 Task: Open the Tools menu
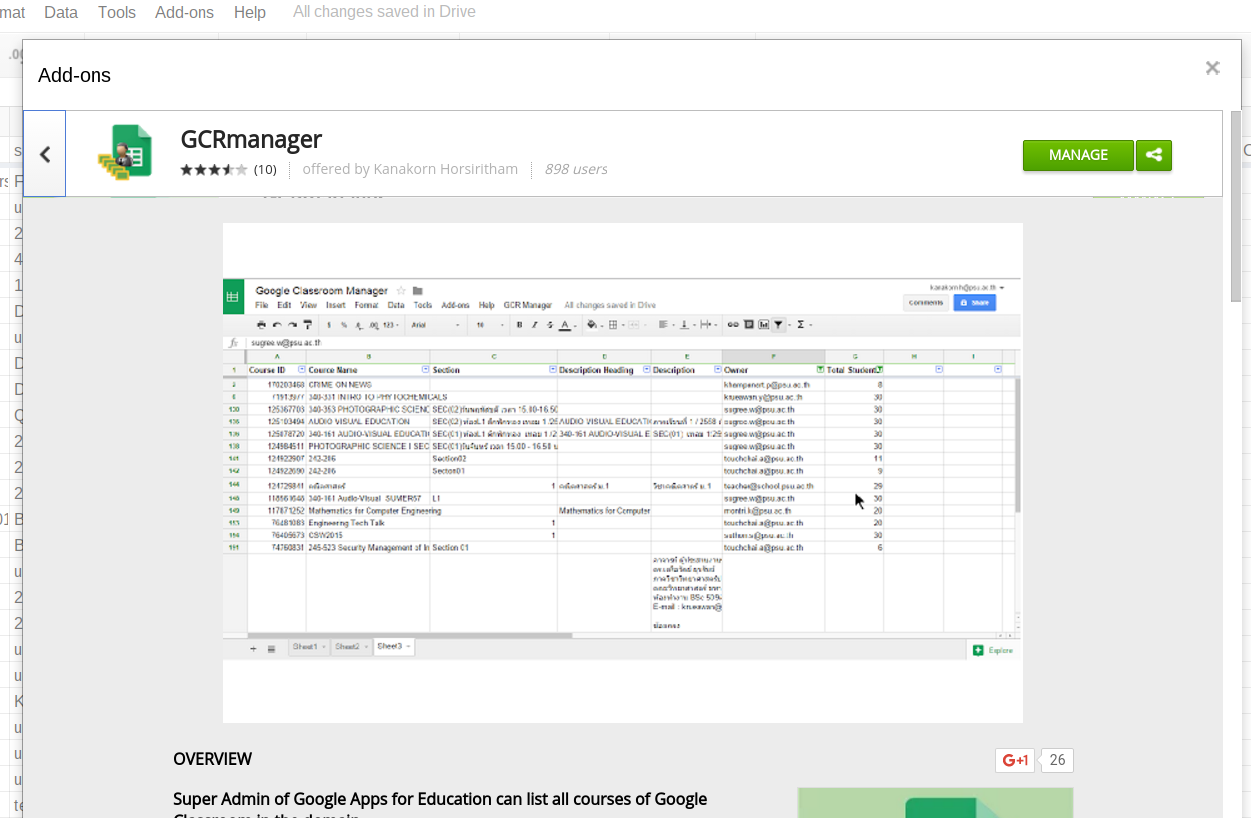click(x=117, y=12)
